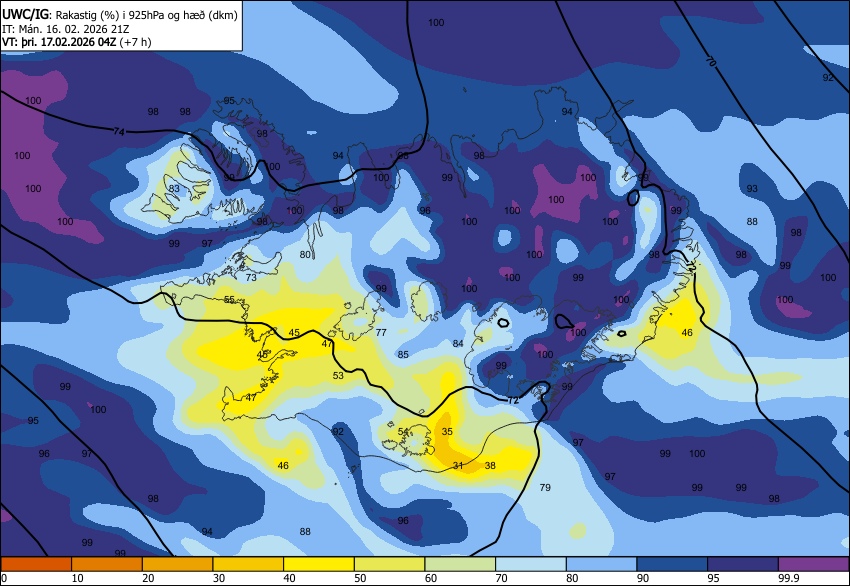Pick the yellow-green 60–70 legend swatch
The image size is (850, 586).
460,564
